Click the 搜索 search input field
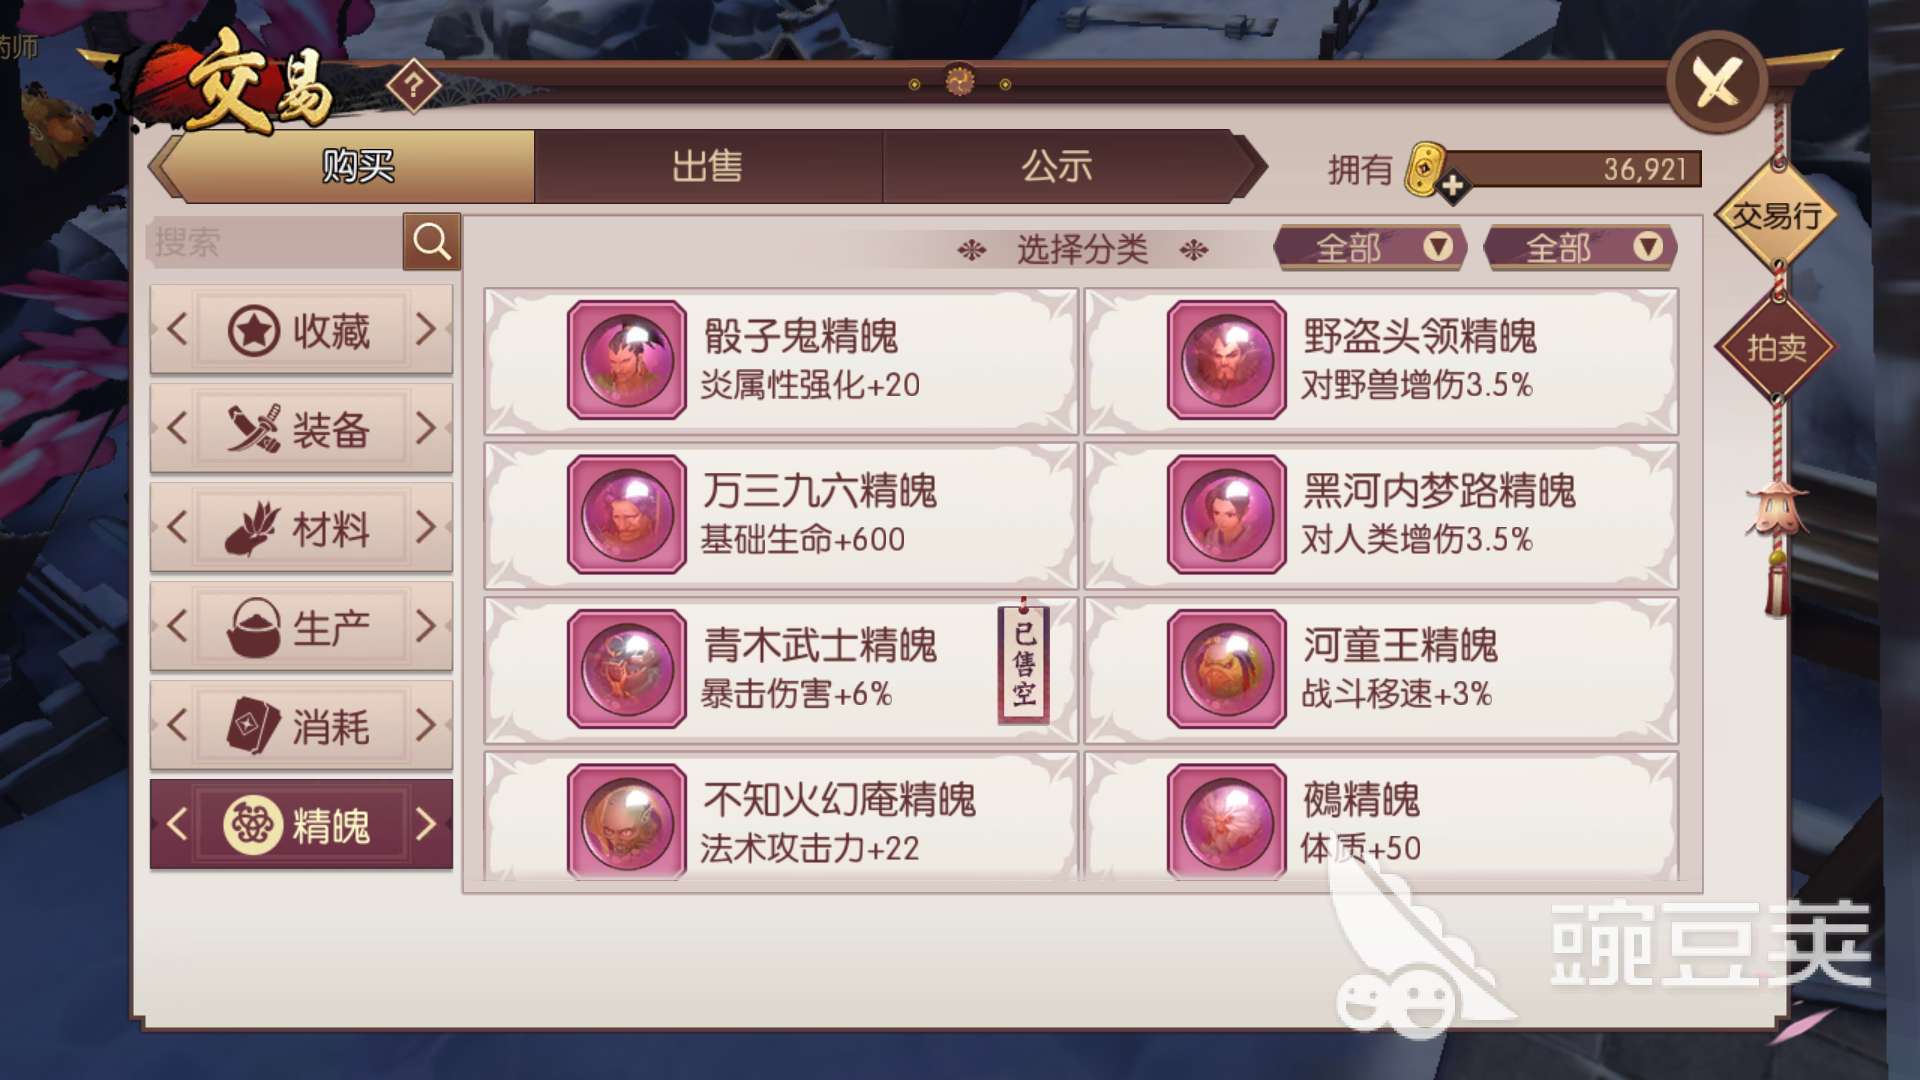 [x=276, y=242]
